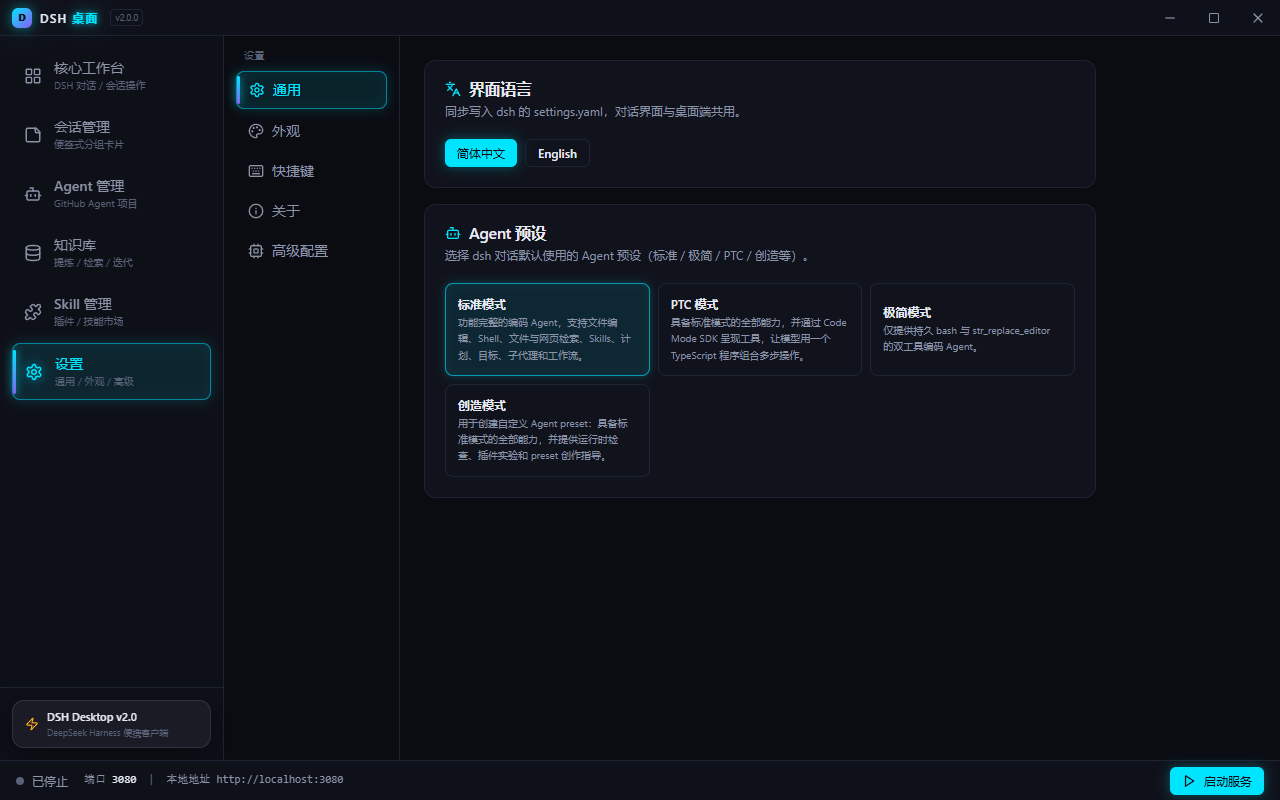
Task: Click the Agent 预设 heading
Action: coord(508,234)
